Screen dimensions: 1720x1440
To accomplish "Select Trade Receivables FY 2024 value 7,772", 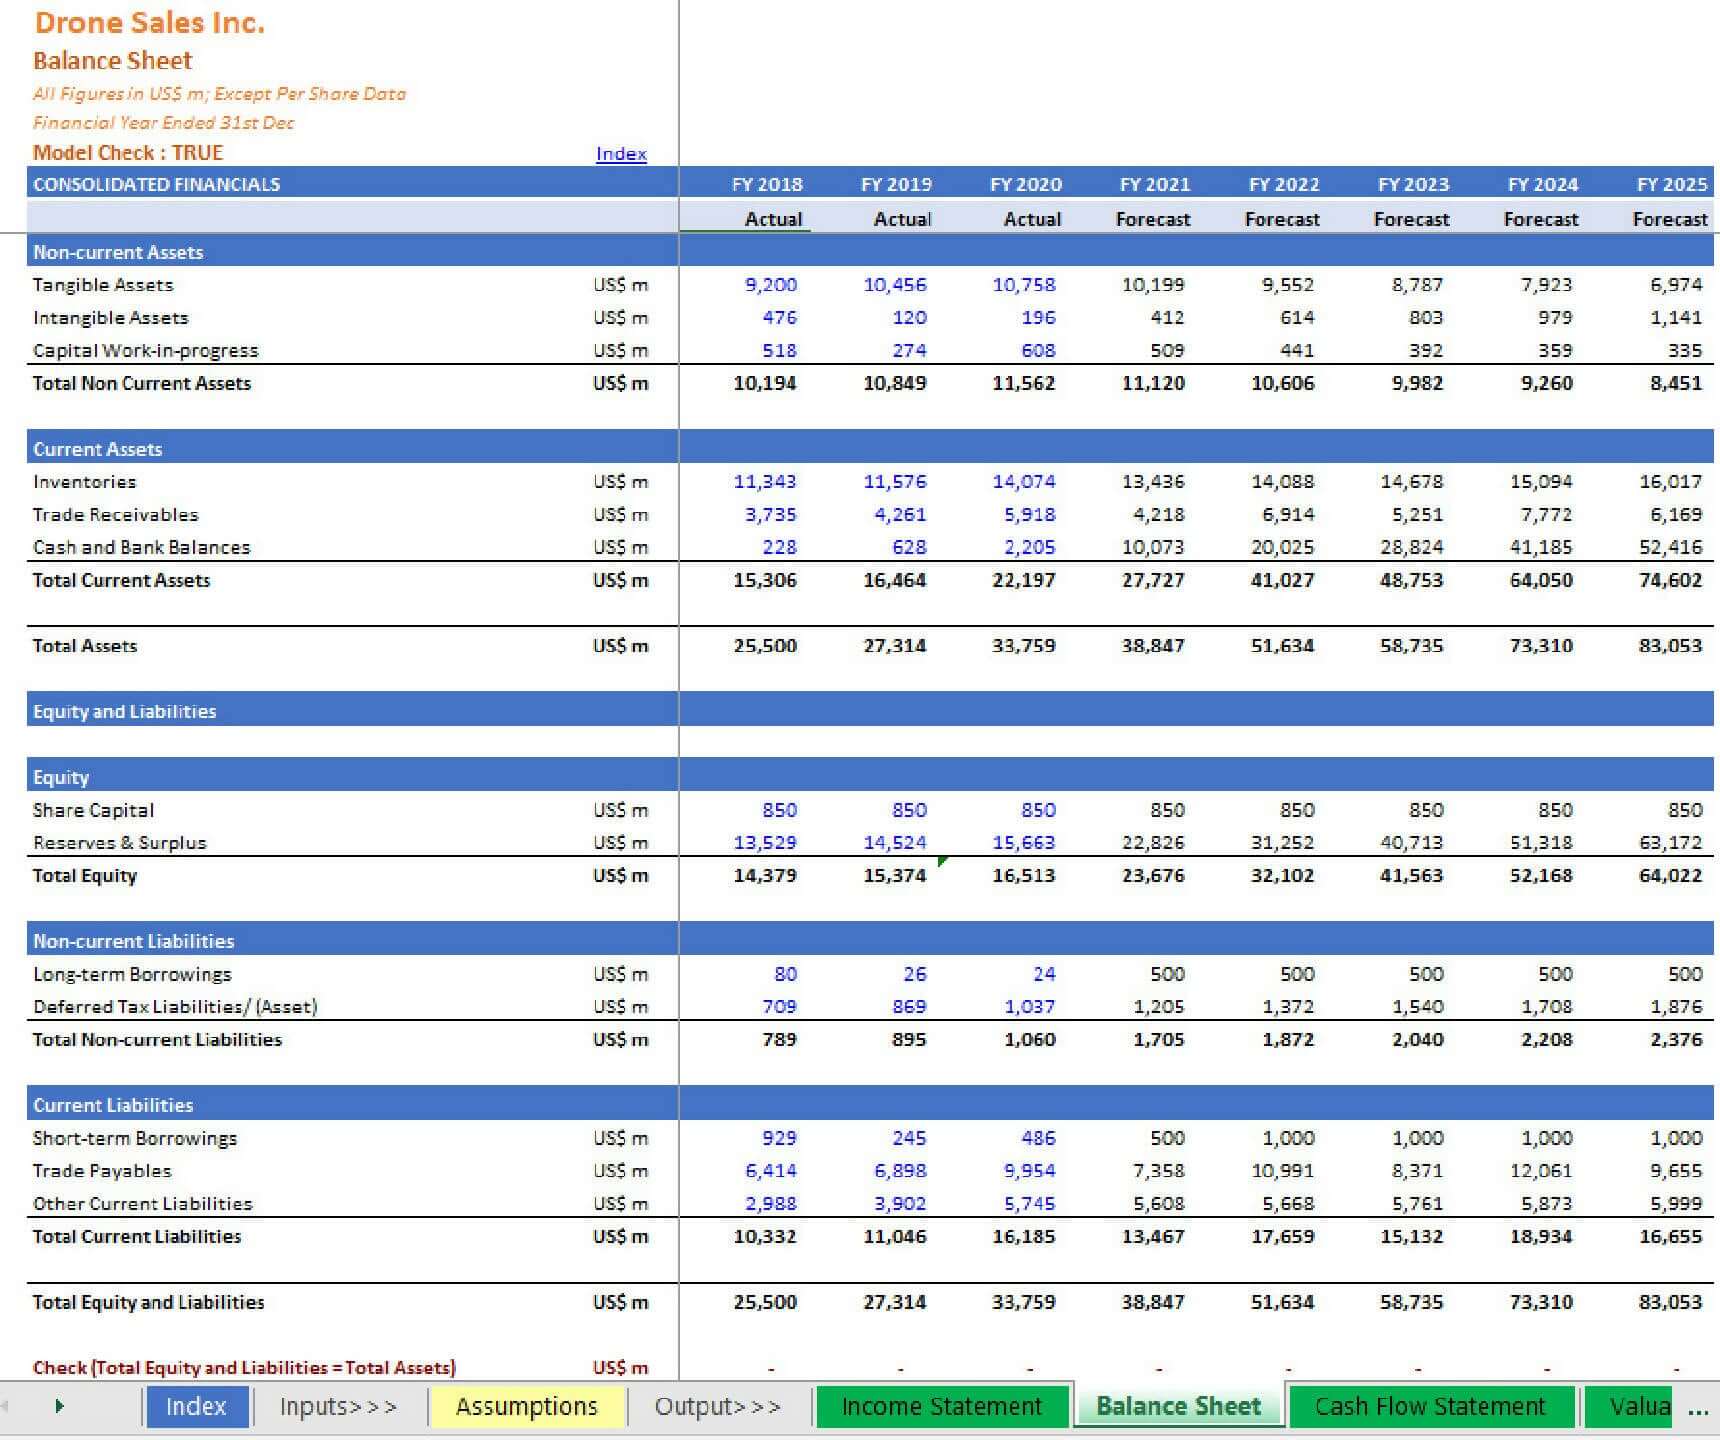I will (1547, 515).
